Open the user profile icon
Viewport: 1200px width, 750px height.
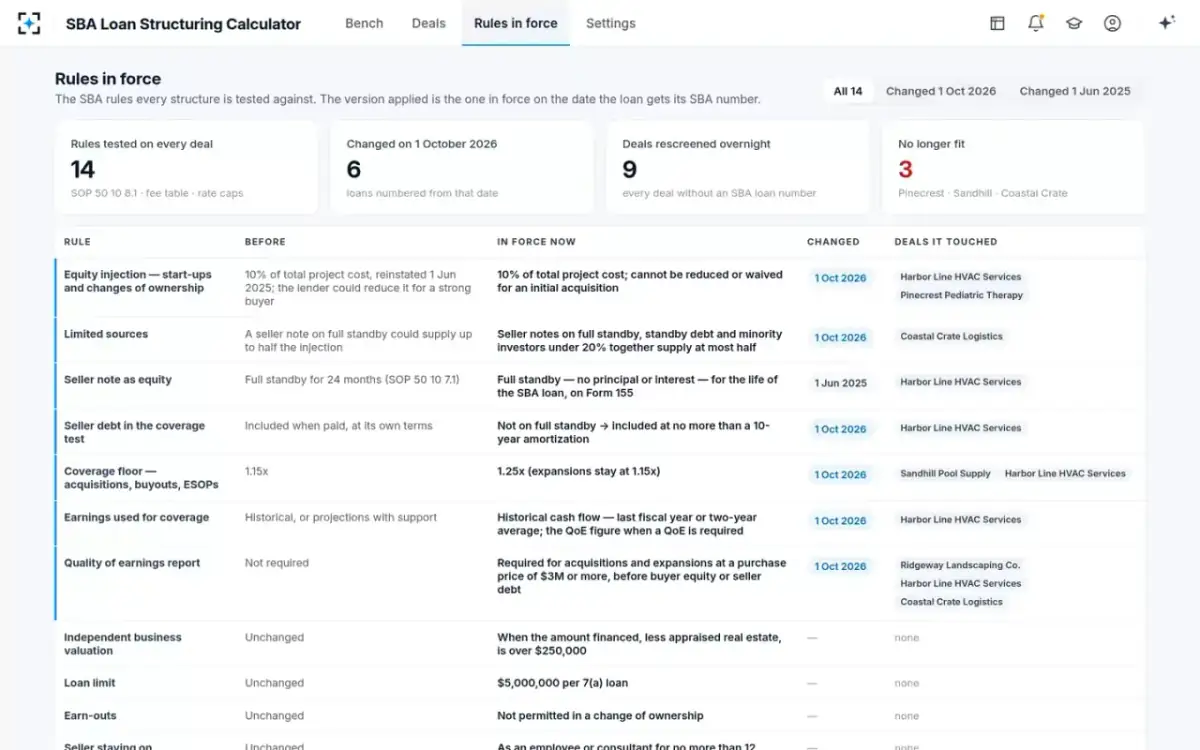click(x=1112, y=23)
